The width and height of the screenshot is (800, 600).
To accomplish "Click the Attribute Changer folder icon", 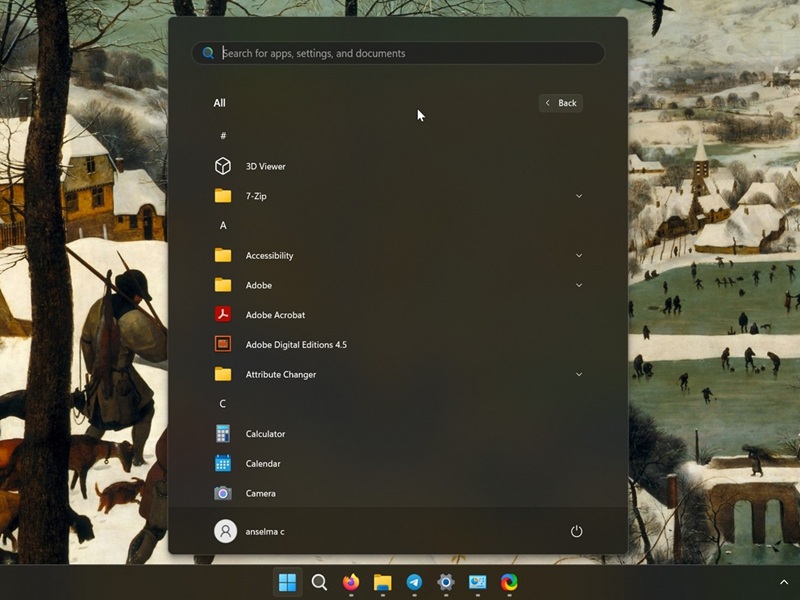I will pyautogui.click(x=223, y=374).
